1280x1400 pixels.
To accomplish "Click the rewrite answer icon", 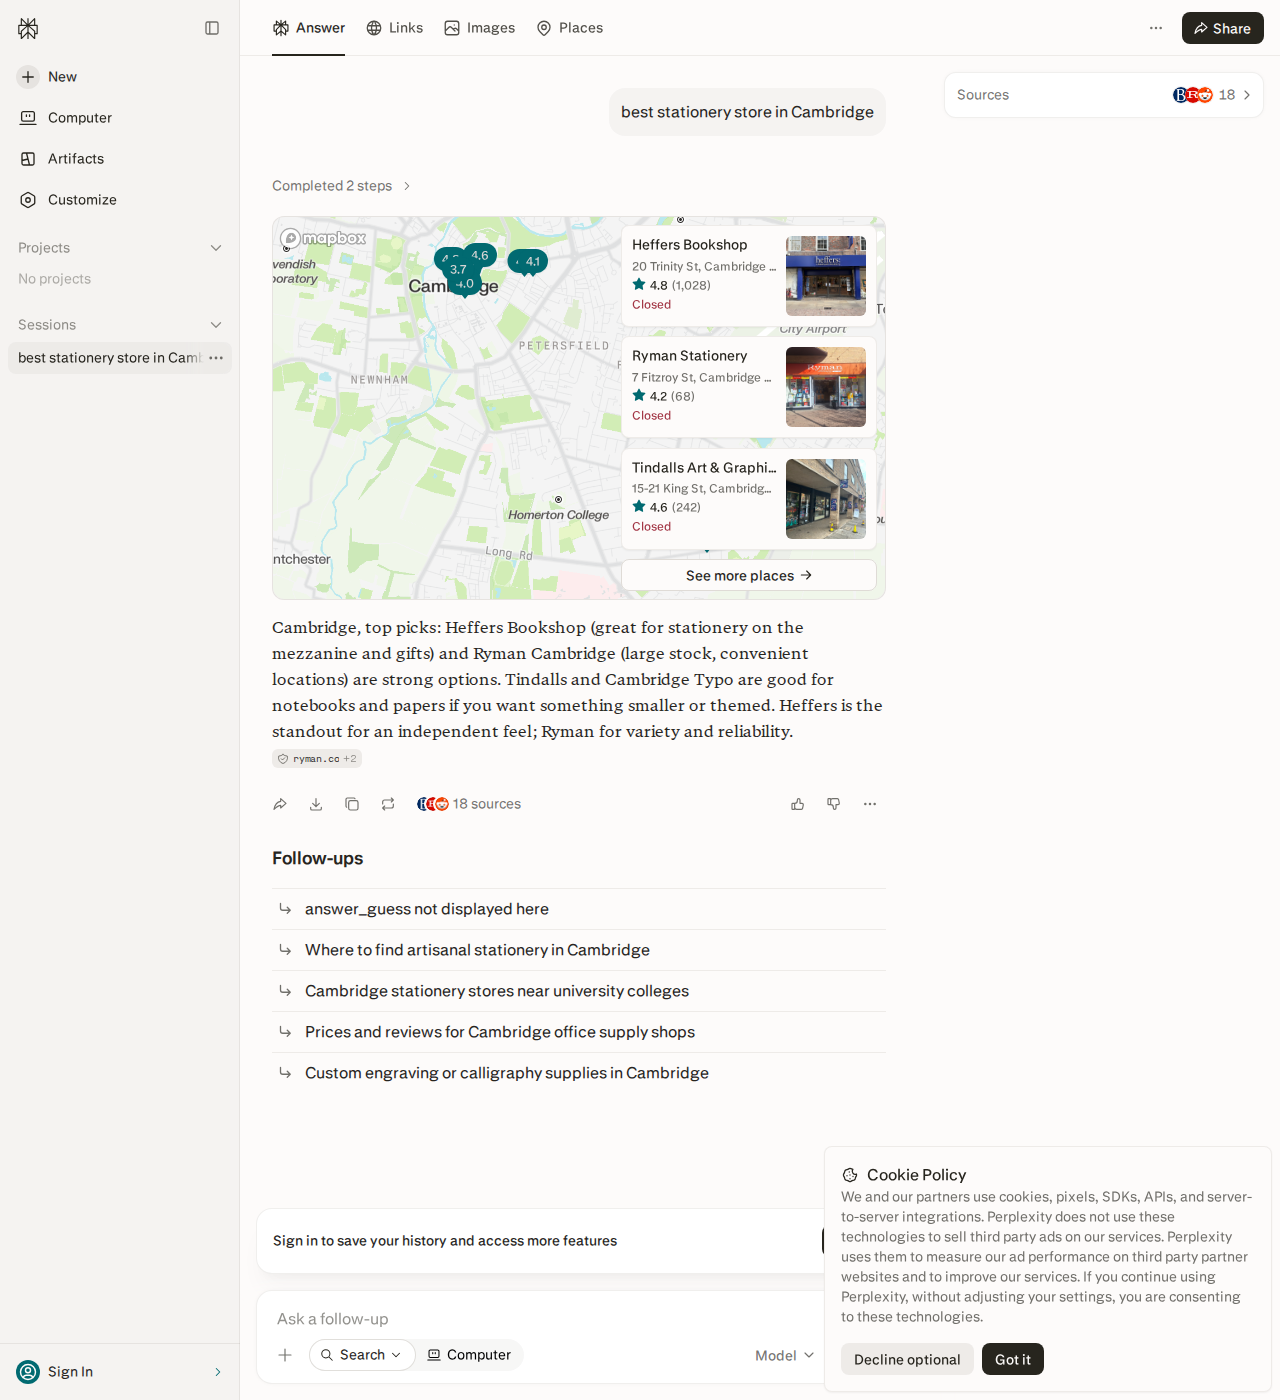I will click(x=388, y=804).
